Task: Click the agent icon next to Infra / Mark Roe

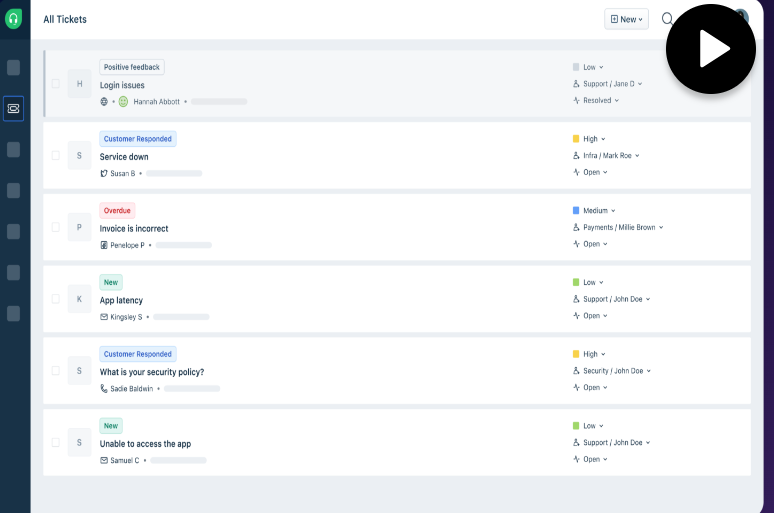Action: [x=576, y=156]
